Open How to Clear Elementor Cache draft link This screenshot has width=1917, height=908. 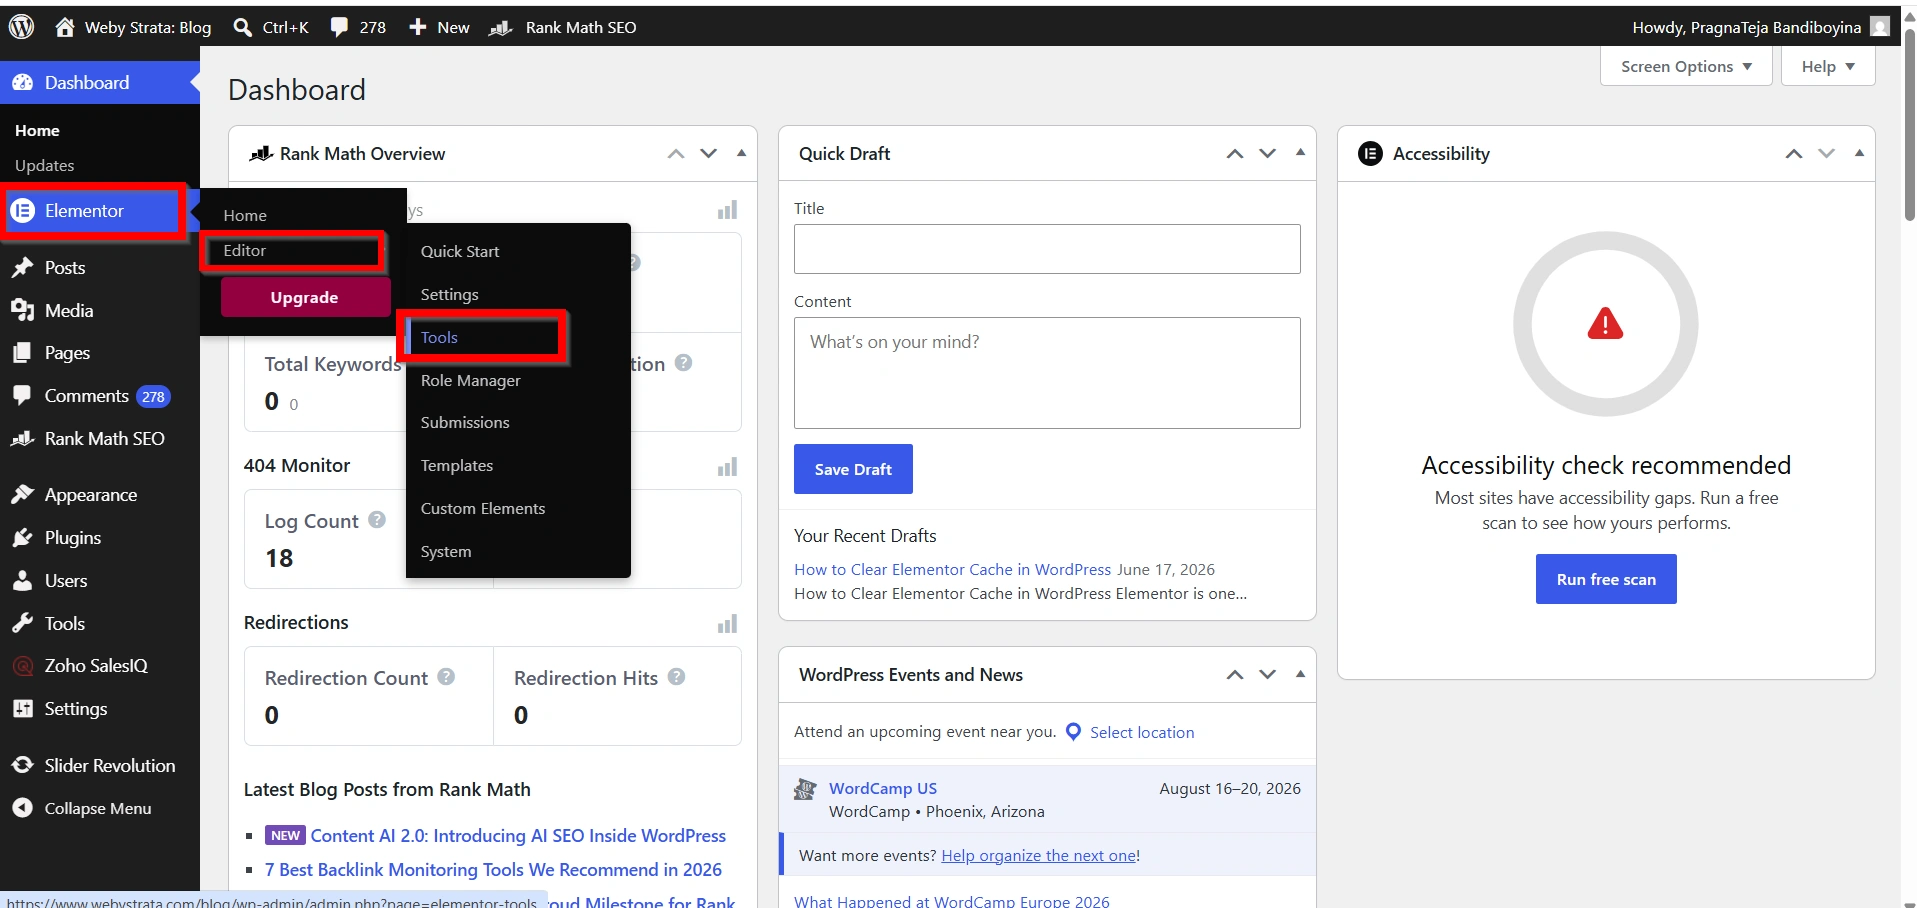tap(952, 570)
